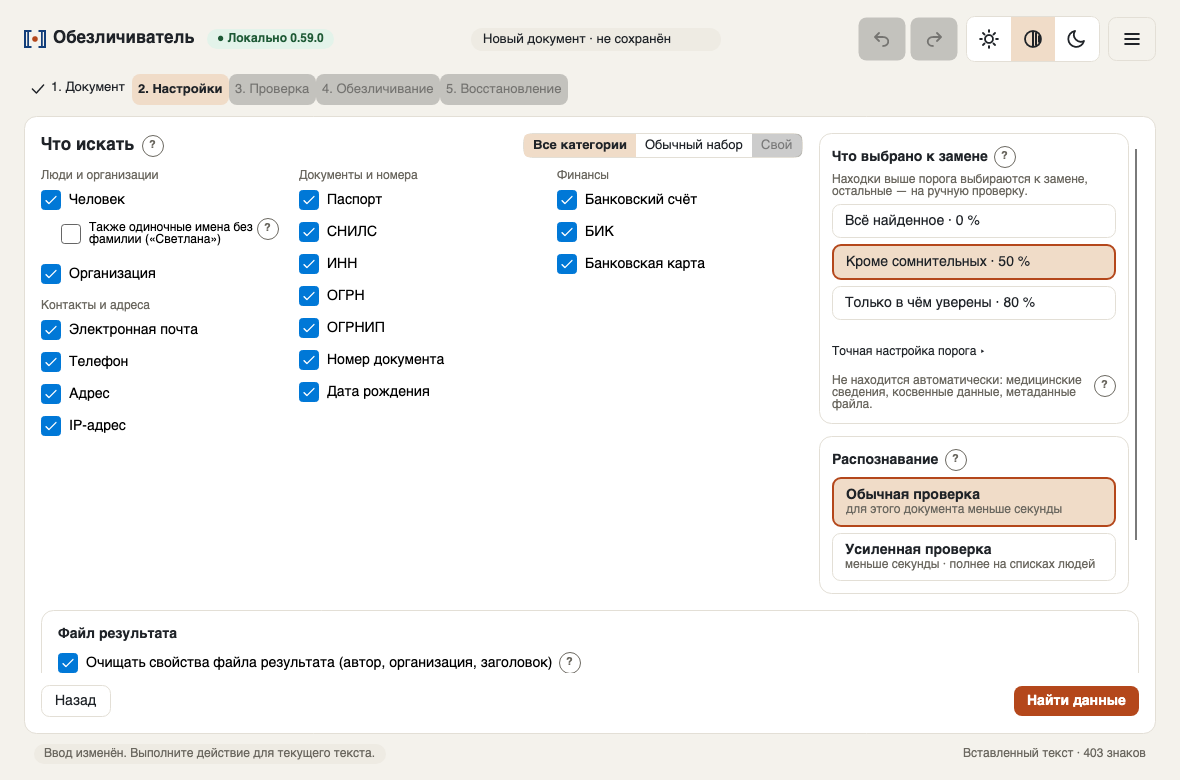Image resolution: width=1180 pixels, height=780 pixels.
Task: Toggle Дата рождения checkbox
Action: pos(309,392)
